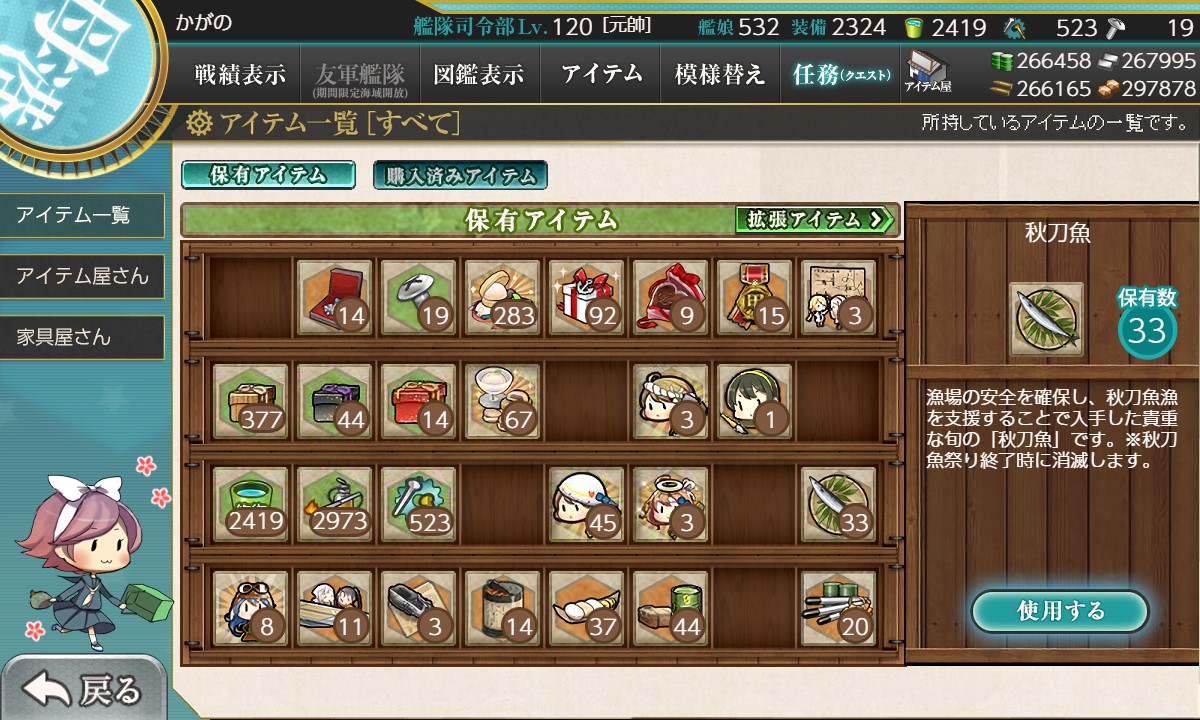Open the アイテム屋 shop icon in top bar
This screenshot has width=1200, height=720.
(x=928, y=71)
